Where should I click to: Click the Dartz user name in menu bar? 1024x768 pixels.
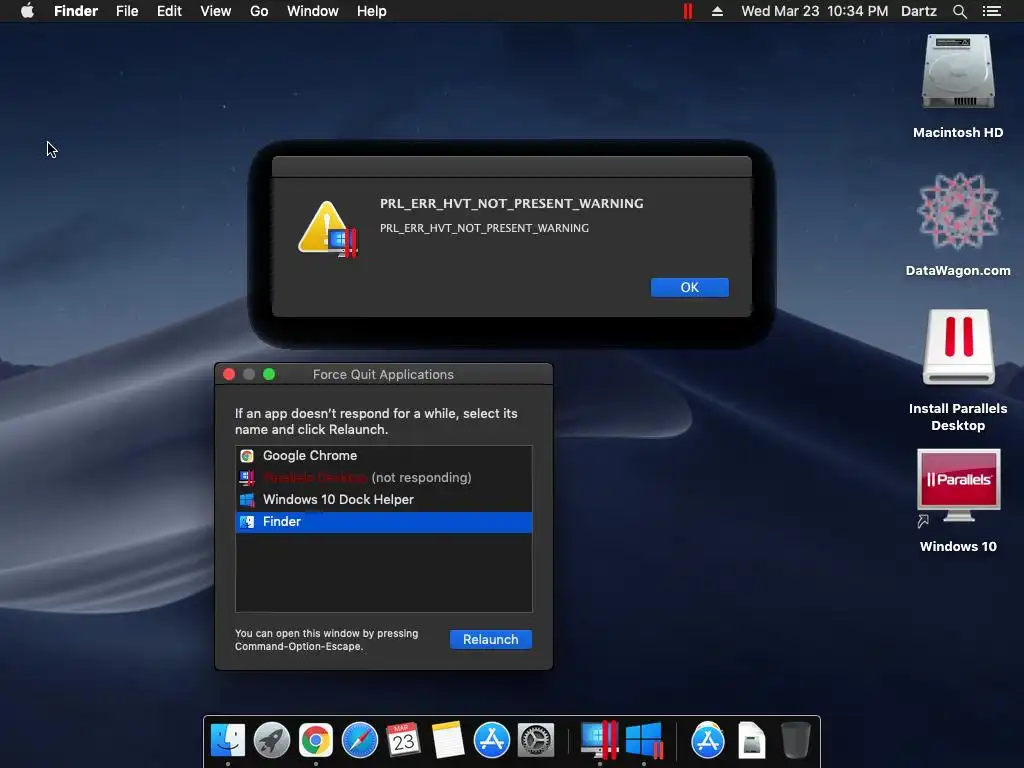point(918,11)
